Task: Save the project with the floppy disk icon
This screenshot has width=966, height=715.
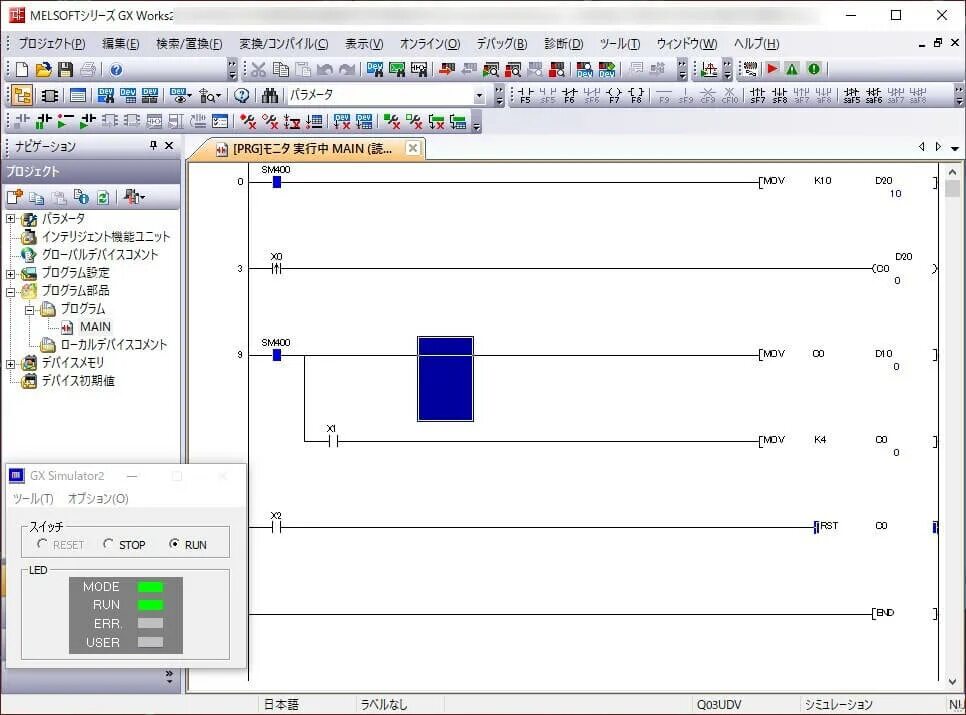Action: (x=65, y=70)
